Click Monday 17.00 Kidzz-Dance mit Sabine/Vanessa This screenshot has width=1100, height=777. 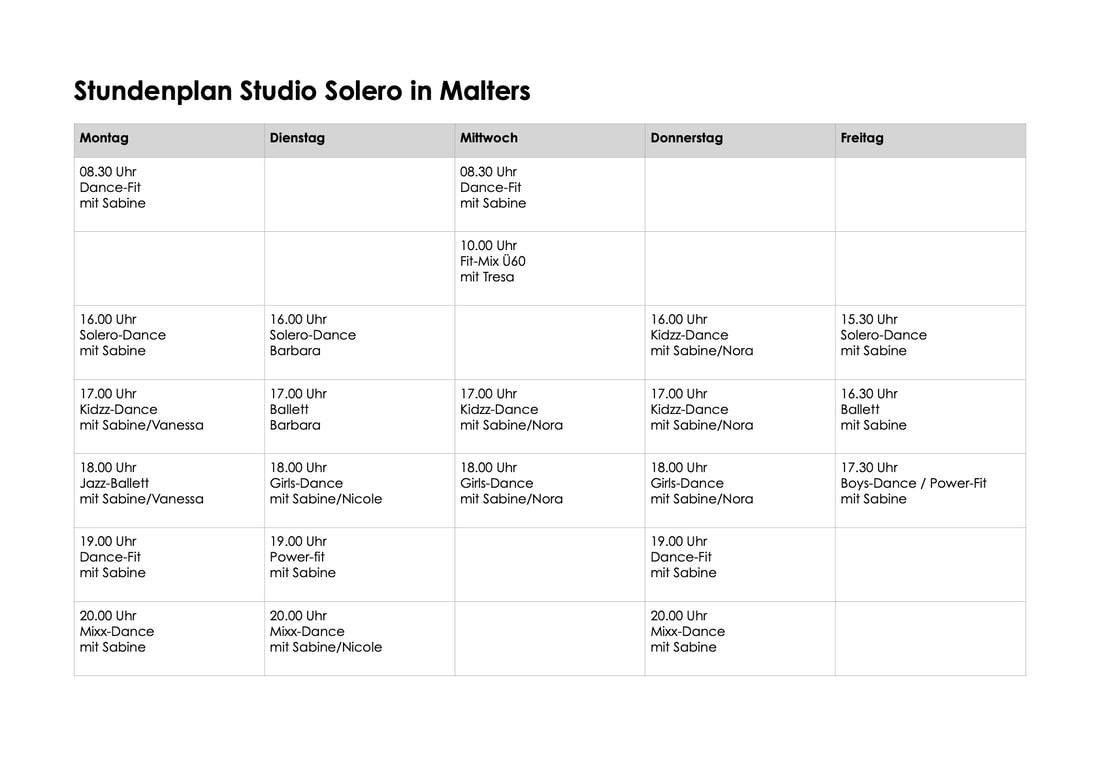click(169, 417)
